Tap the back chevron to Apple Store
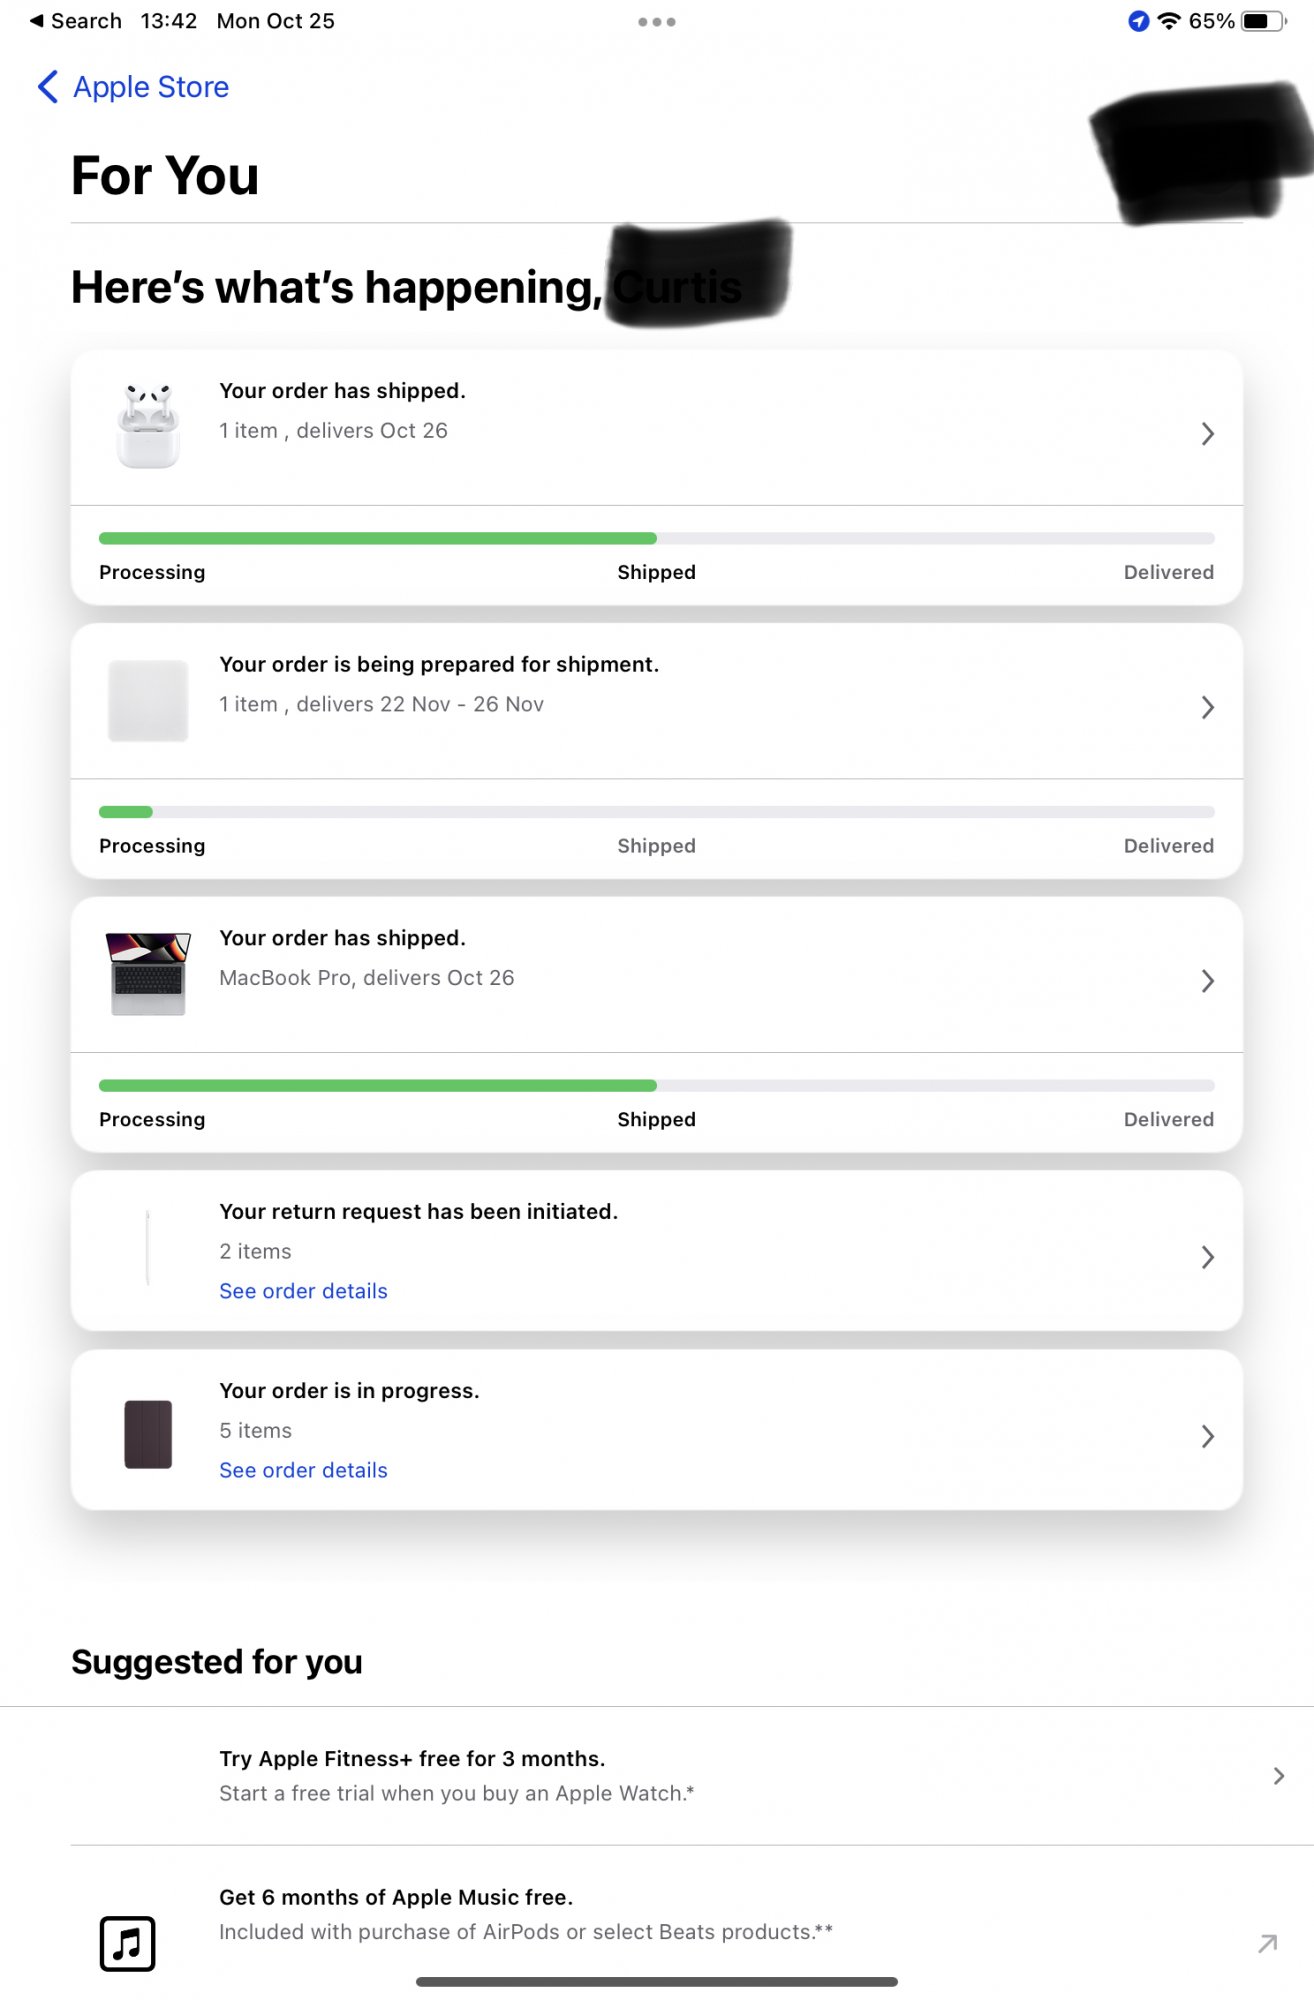 [47, 87]
